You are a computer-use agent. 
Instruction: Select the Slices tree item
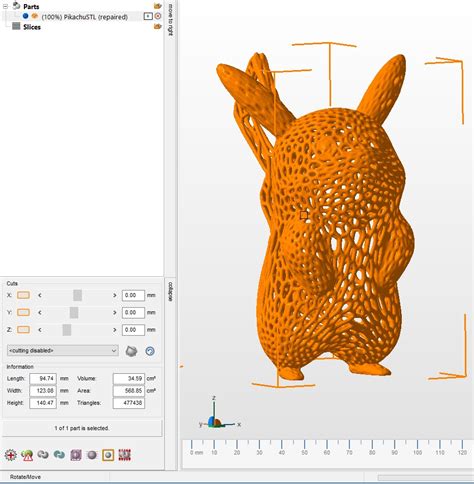(x=32, y=27)
